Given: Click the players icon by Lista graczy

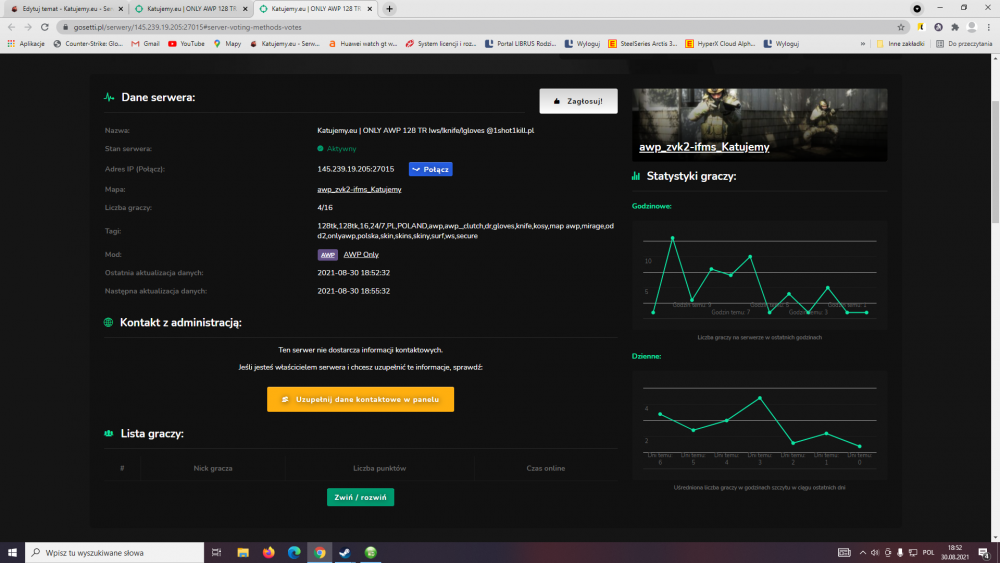Looking at the screenshot, I should pos(108,434).
